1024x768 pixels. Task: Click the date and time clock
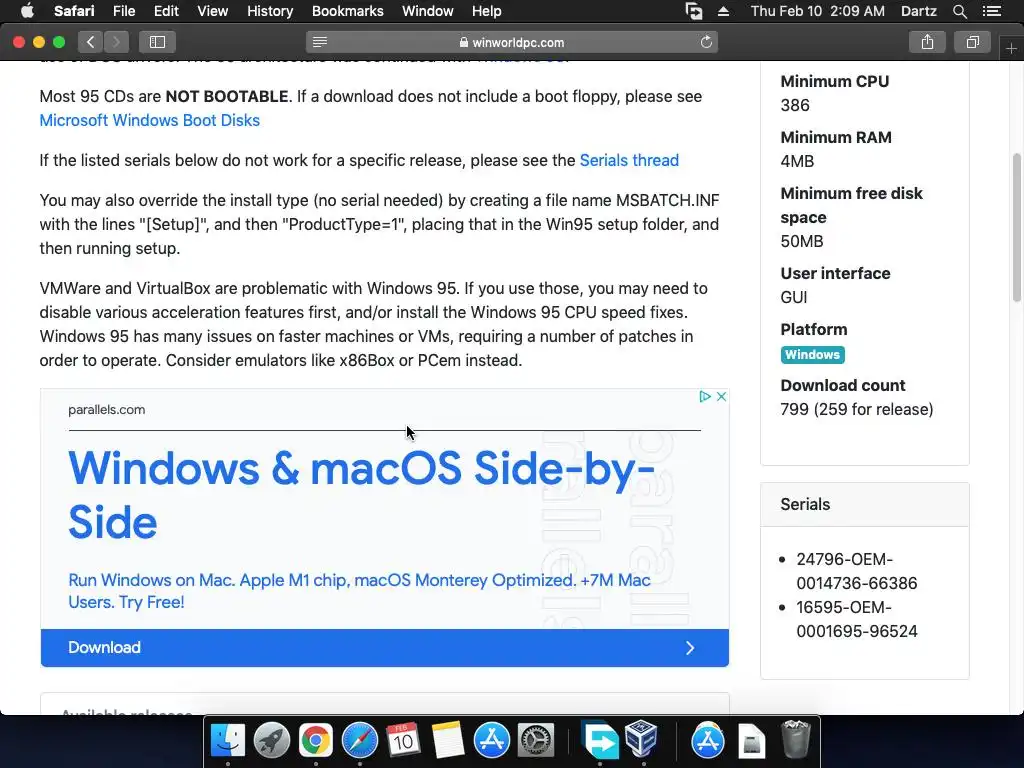818,11
